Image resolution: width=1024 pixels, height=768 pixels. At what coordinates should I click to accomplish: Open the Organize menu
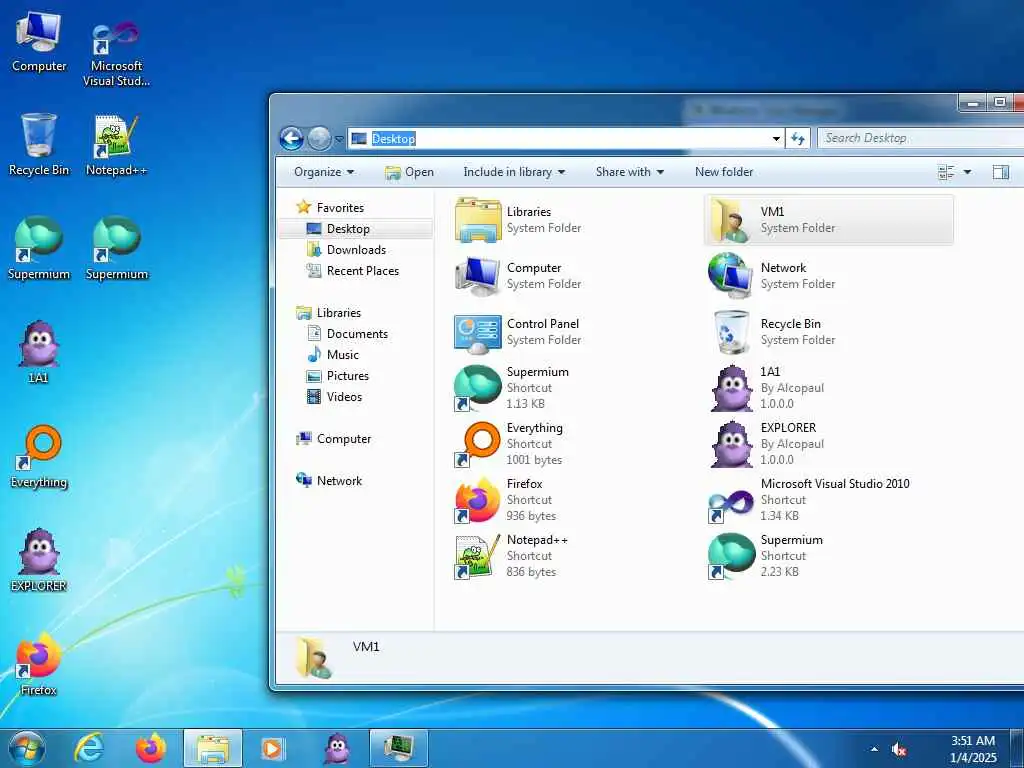pyautogui.click(x=324, y=172)
